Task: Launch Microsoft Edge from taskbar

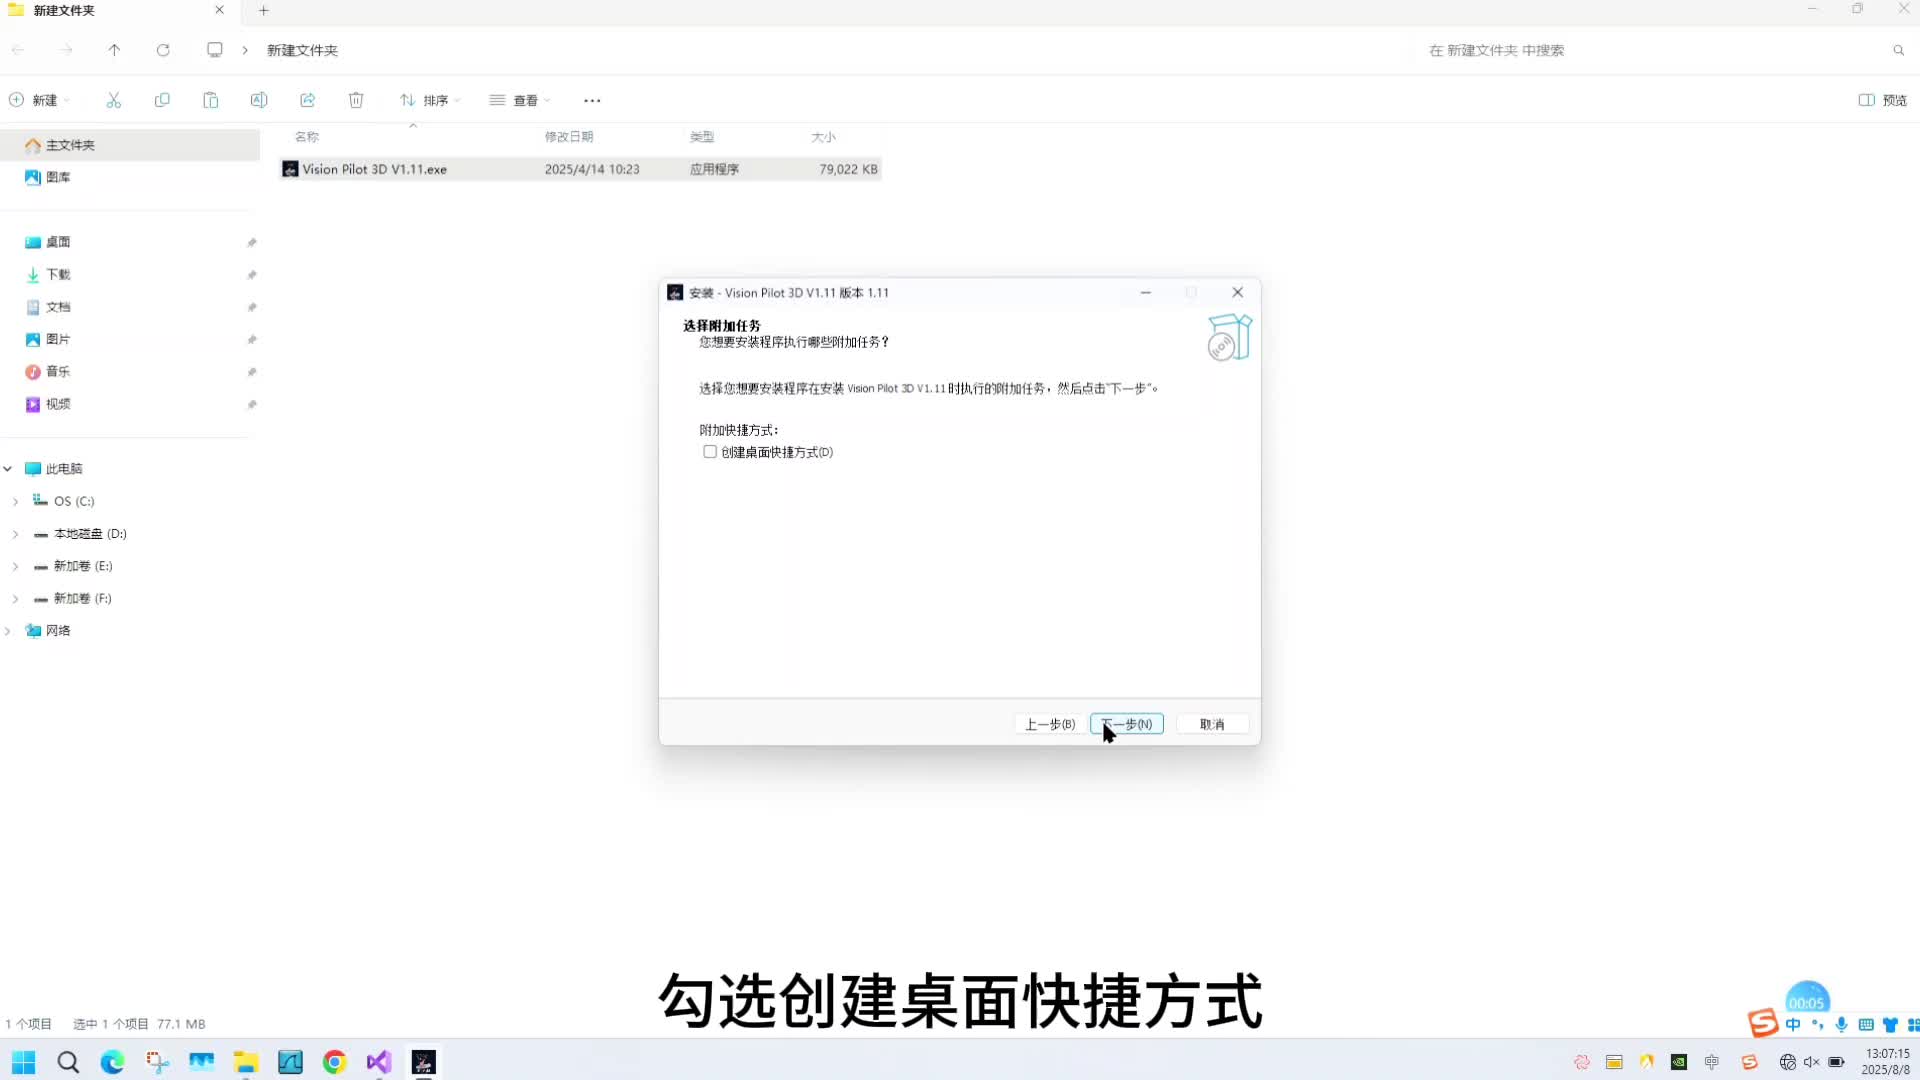Action: point(112,1062)
